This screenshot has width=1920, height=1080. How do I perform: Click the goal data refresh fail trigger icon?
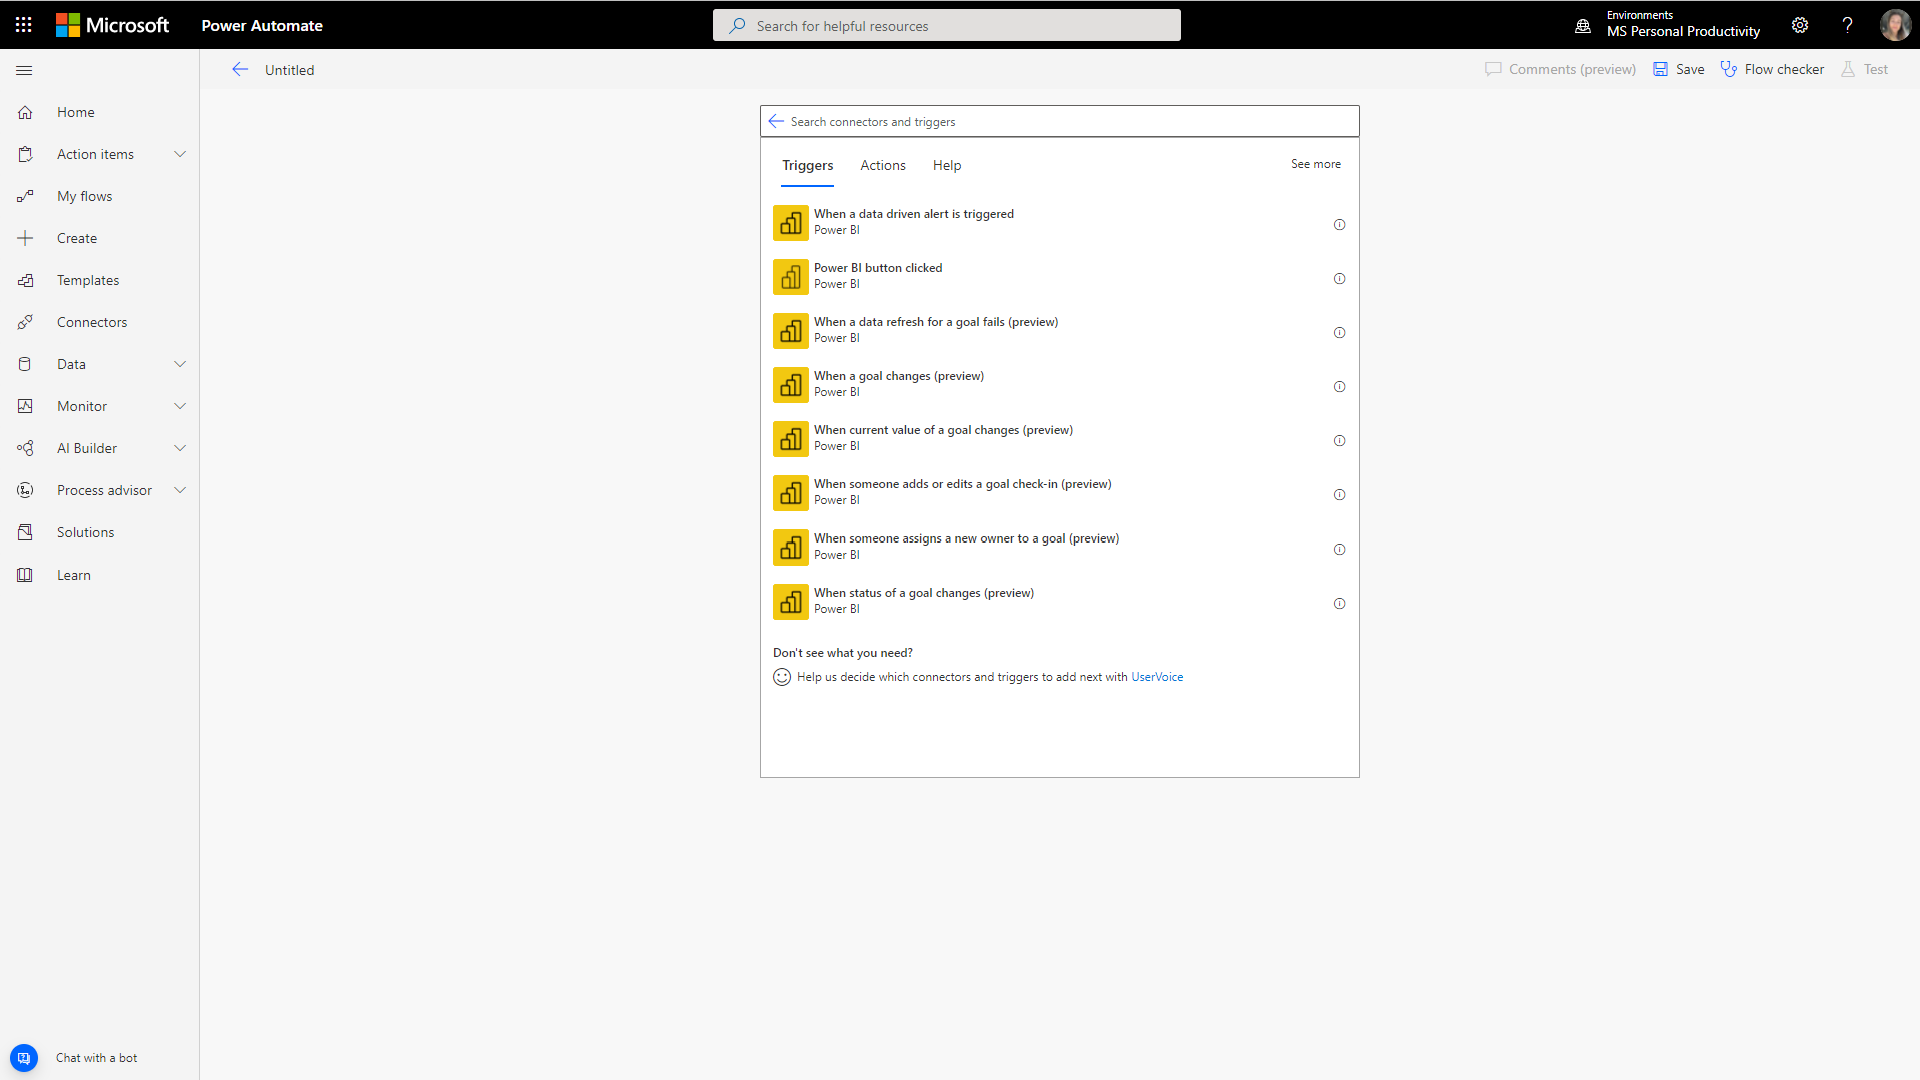pos(789,330)
